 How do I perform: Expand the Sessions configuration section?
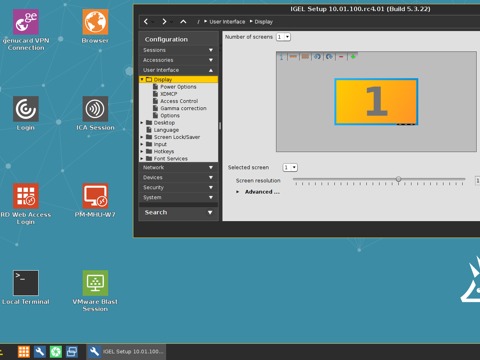178,50
